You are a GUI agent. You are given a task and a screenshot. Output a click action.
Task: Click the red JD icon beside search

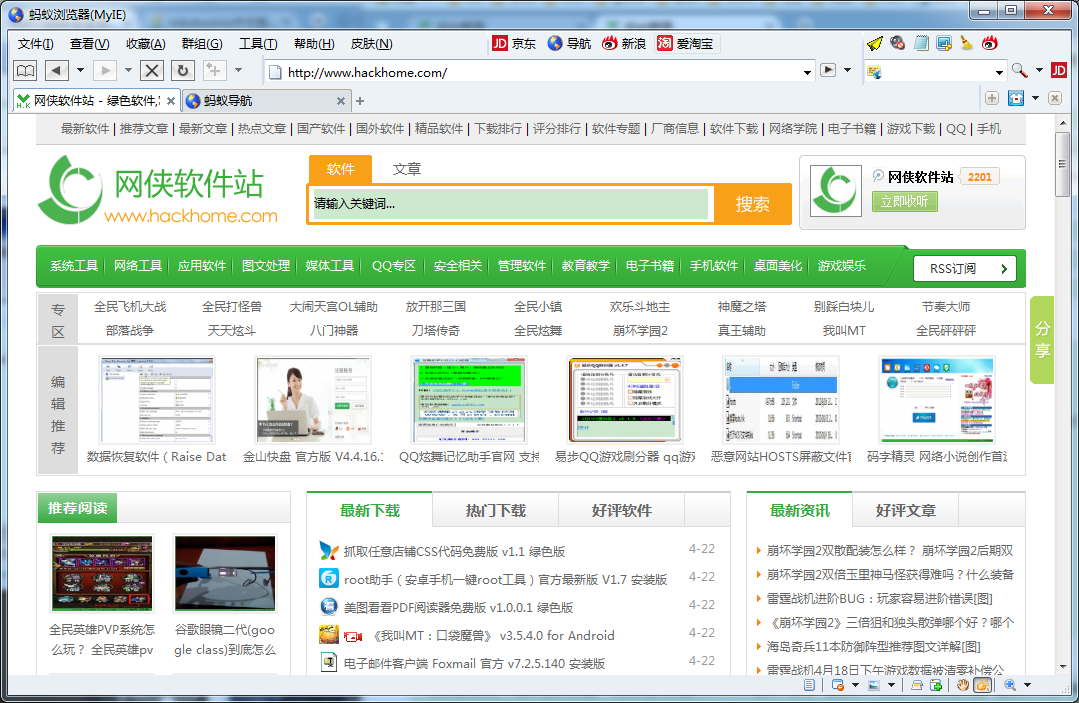1059,70
